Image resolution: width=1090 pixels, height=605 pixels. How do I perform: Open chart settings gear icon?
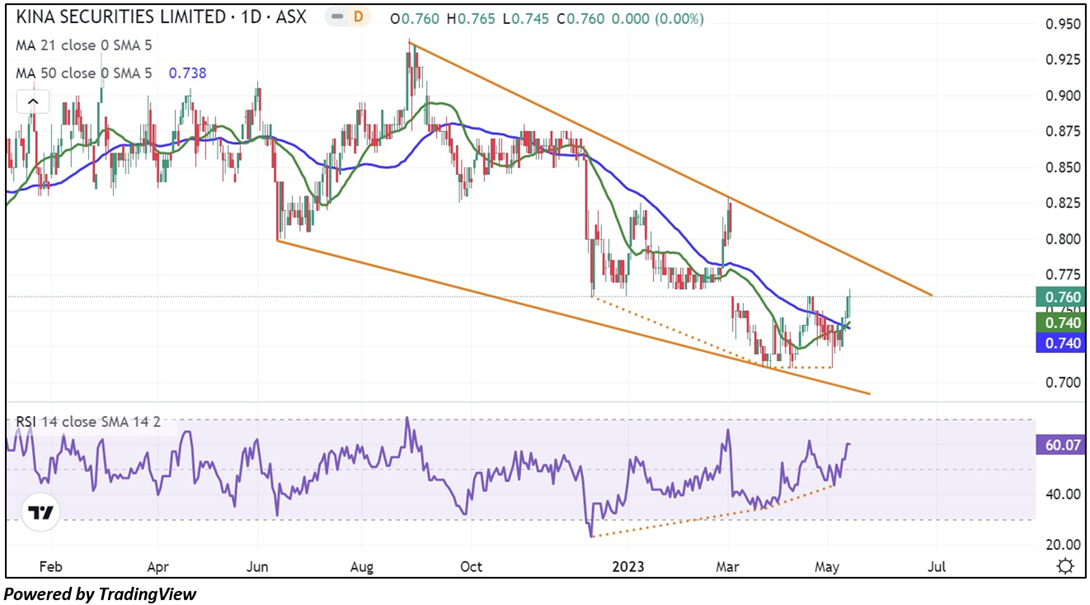(x=1064, y=566)
